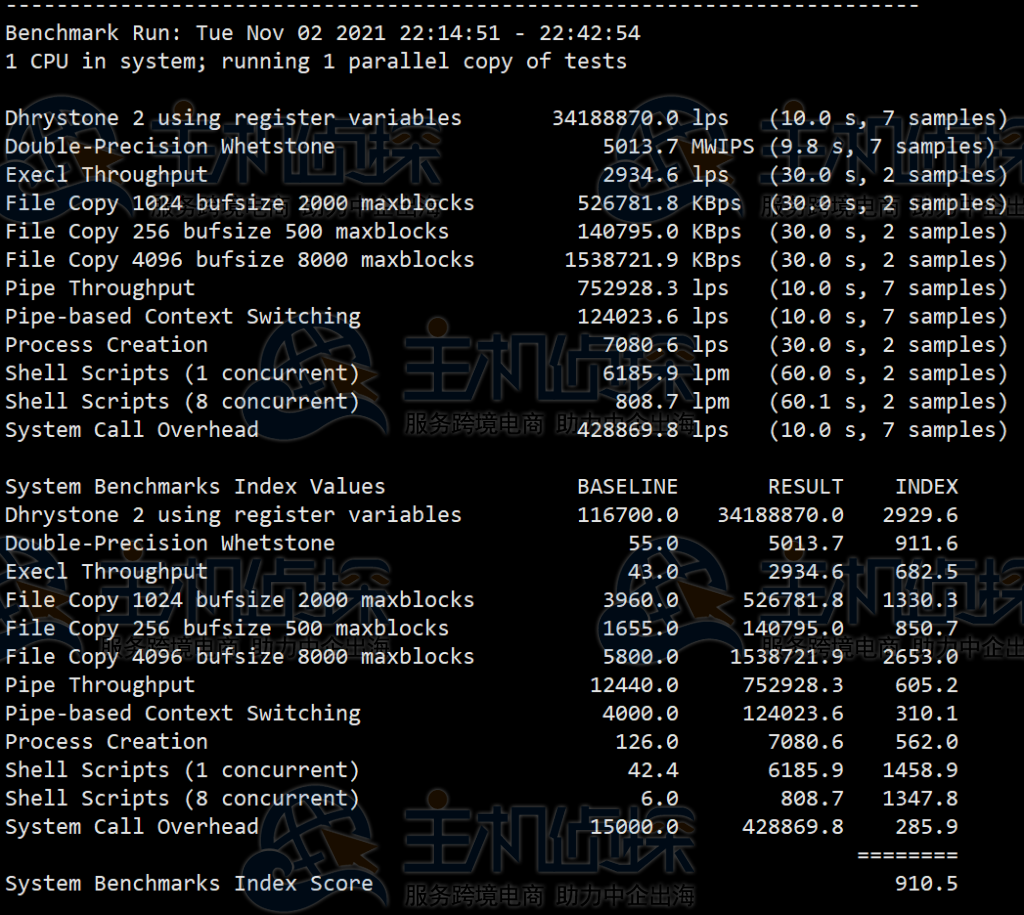Screen dimensions: 1024x915
Task: Click 'System Benchmarks Index Values' heading
Action: (x=195, y=487)
